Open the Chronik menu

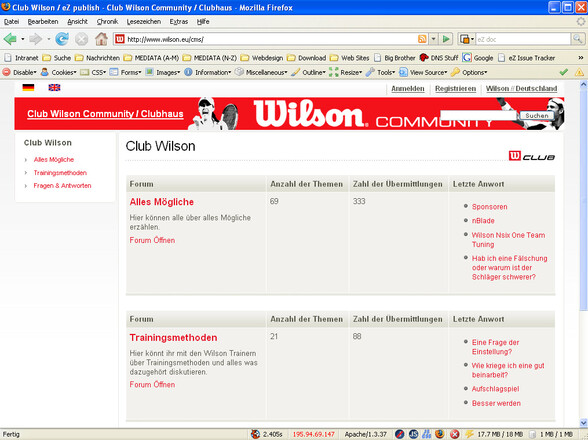click(107, 22)
